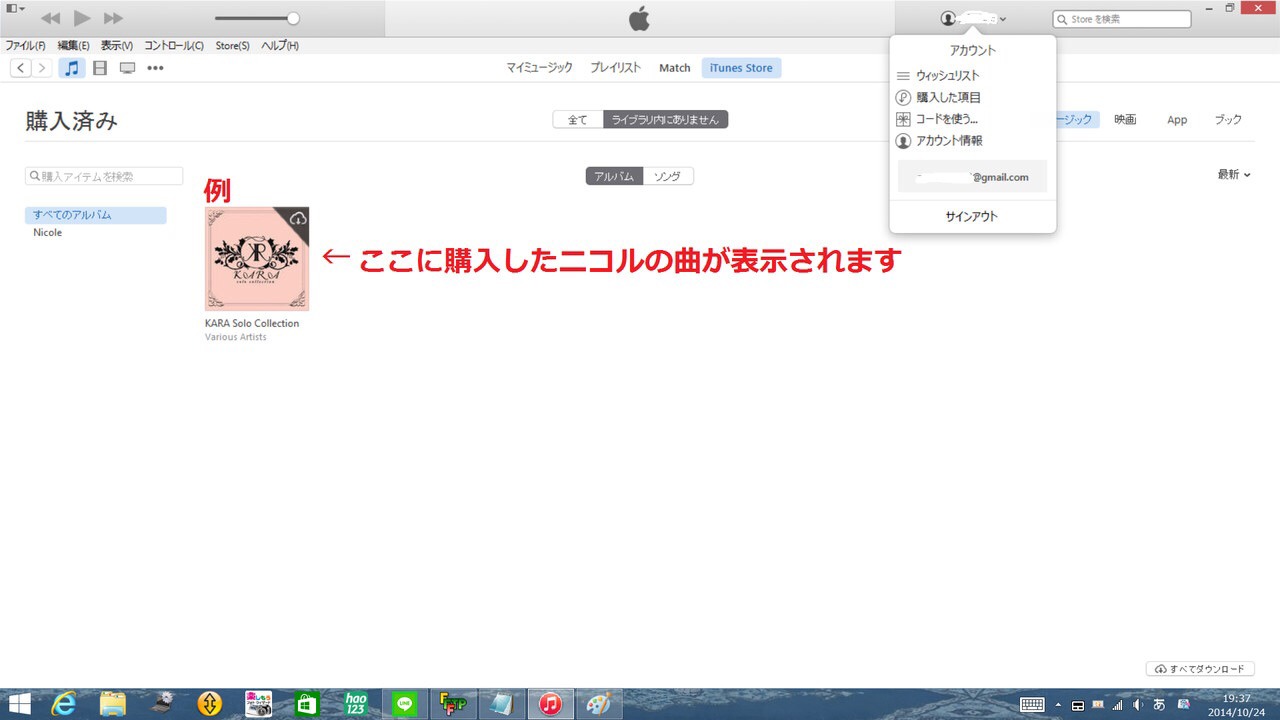Open Internet Explorer from taskbar
Image resolution: width=1280 pixels, height=720 pixels.
pos(65,704)
